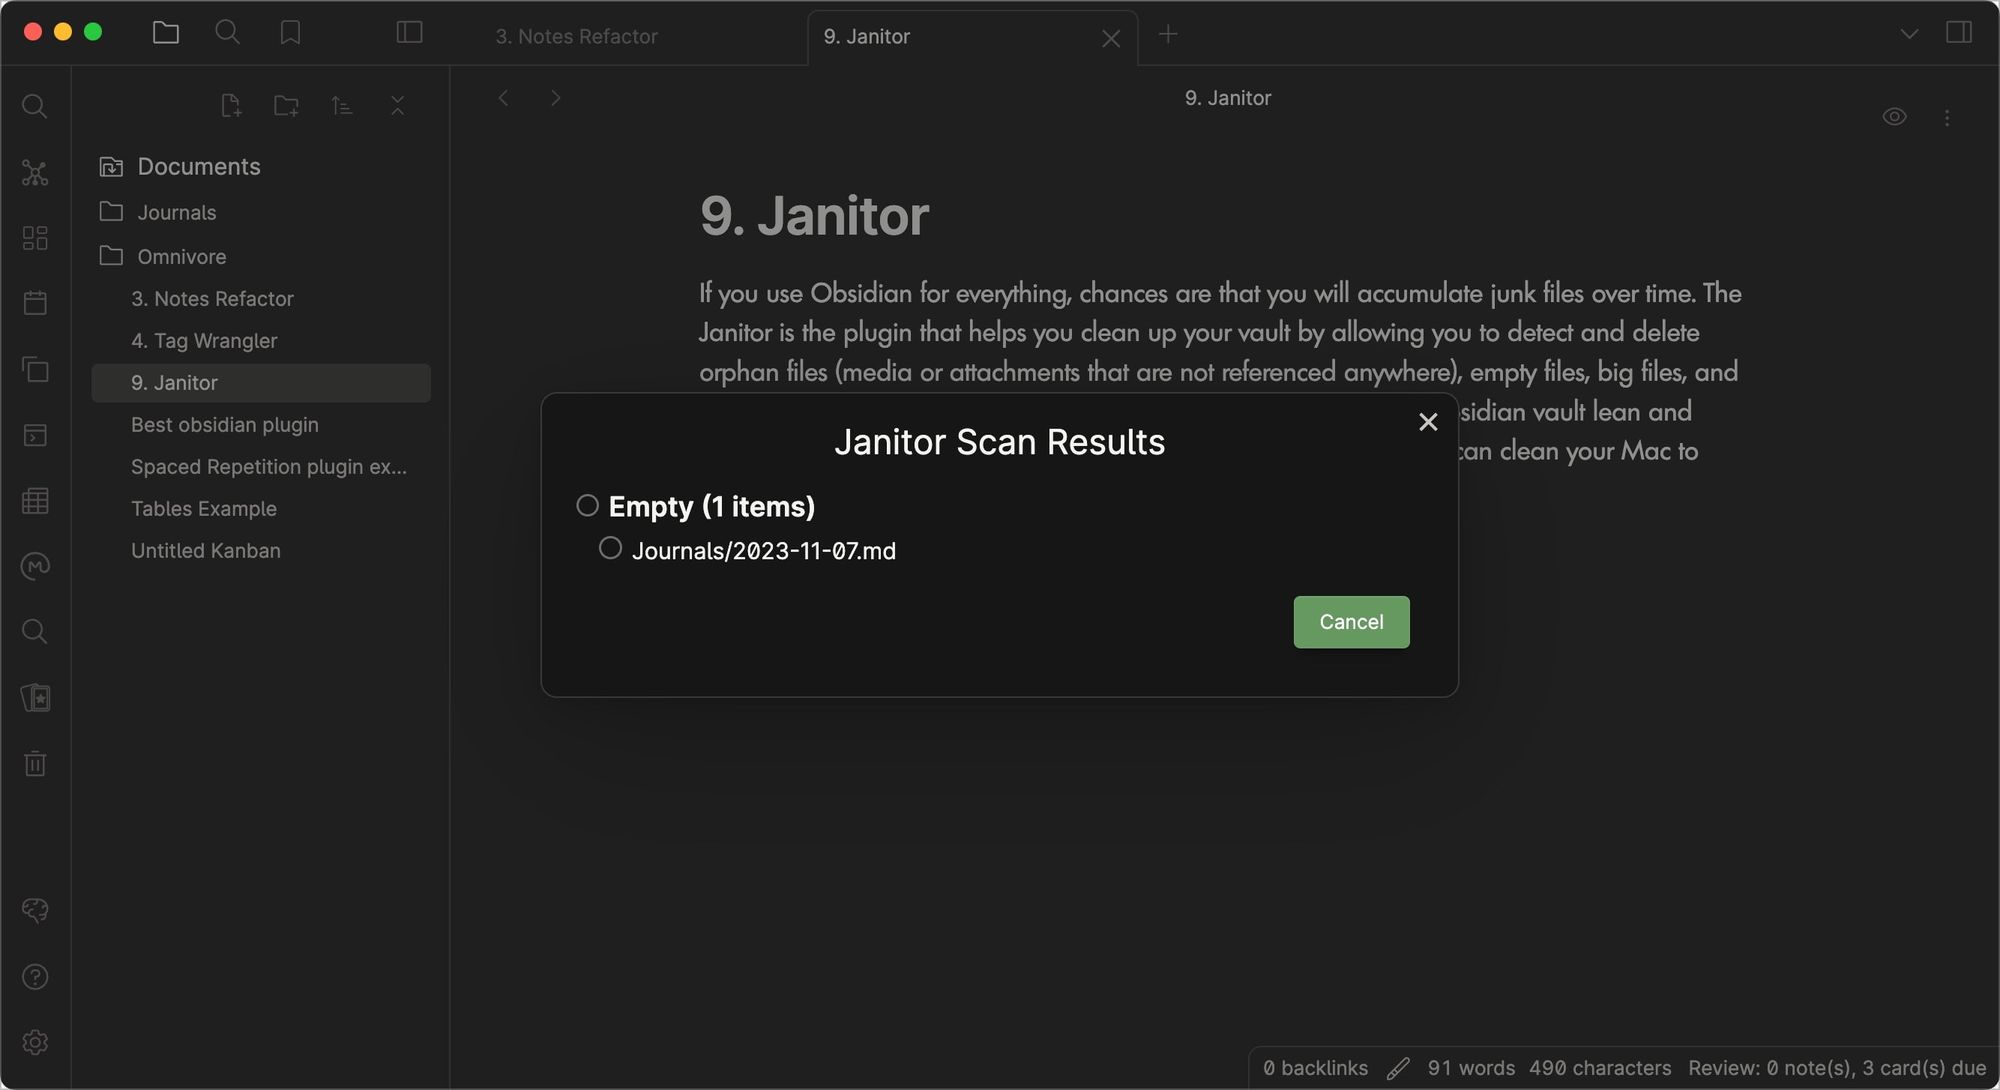Open the tab list dropdown chevron
The image size is (2000, 1090).
(1909, 34)
